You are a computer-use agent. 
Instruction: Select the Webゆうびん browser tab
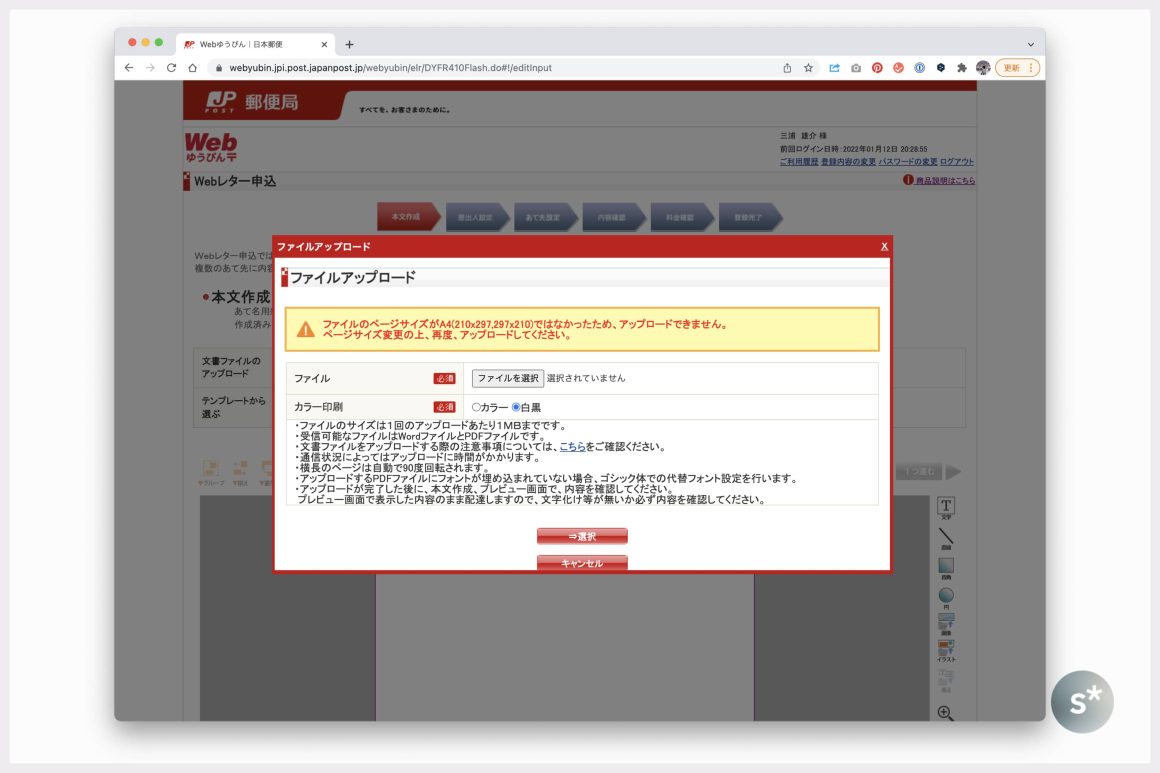[x=250, y=44]
